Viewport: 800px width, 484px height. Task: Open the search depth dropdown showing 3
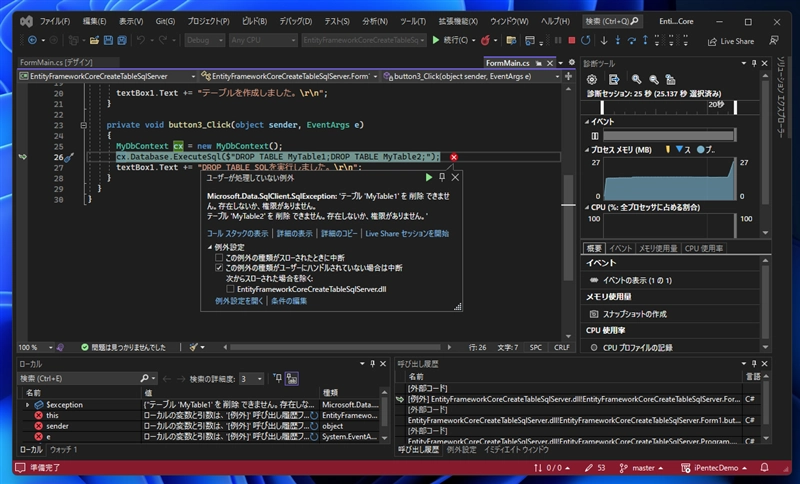click(x=251, y=378)
